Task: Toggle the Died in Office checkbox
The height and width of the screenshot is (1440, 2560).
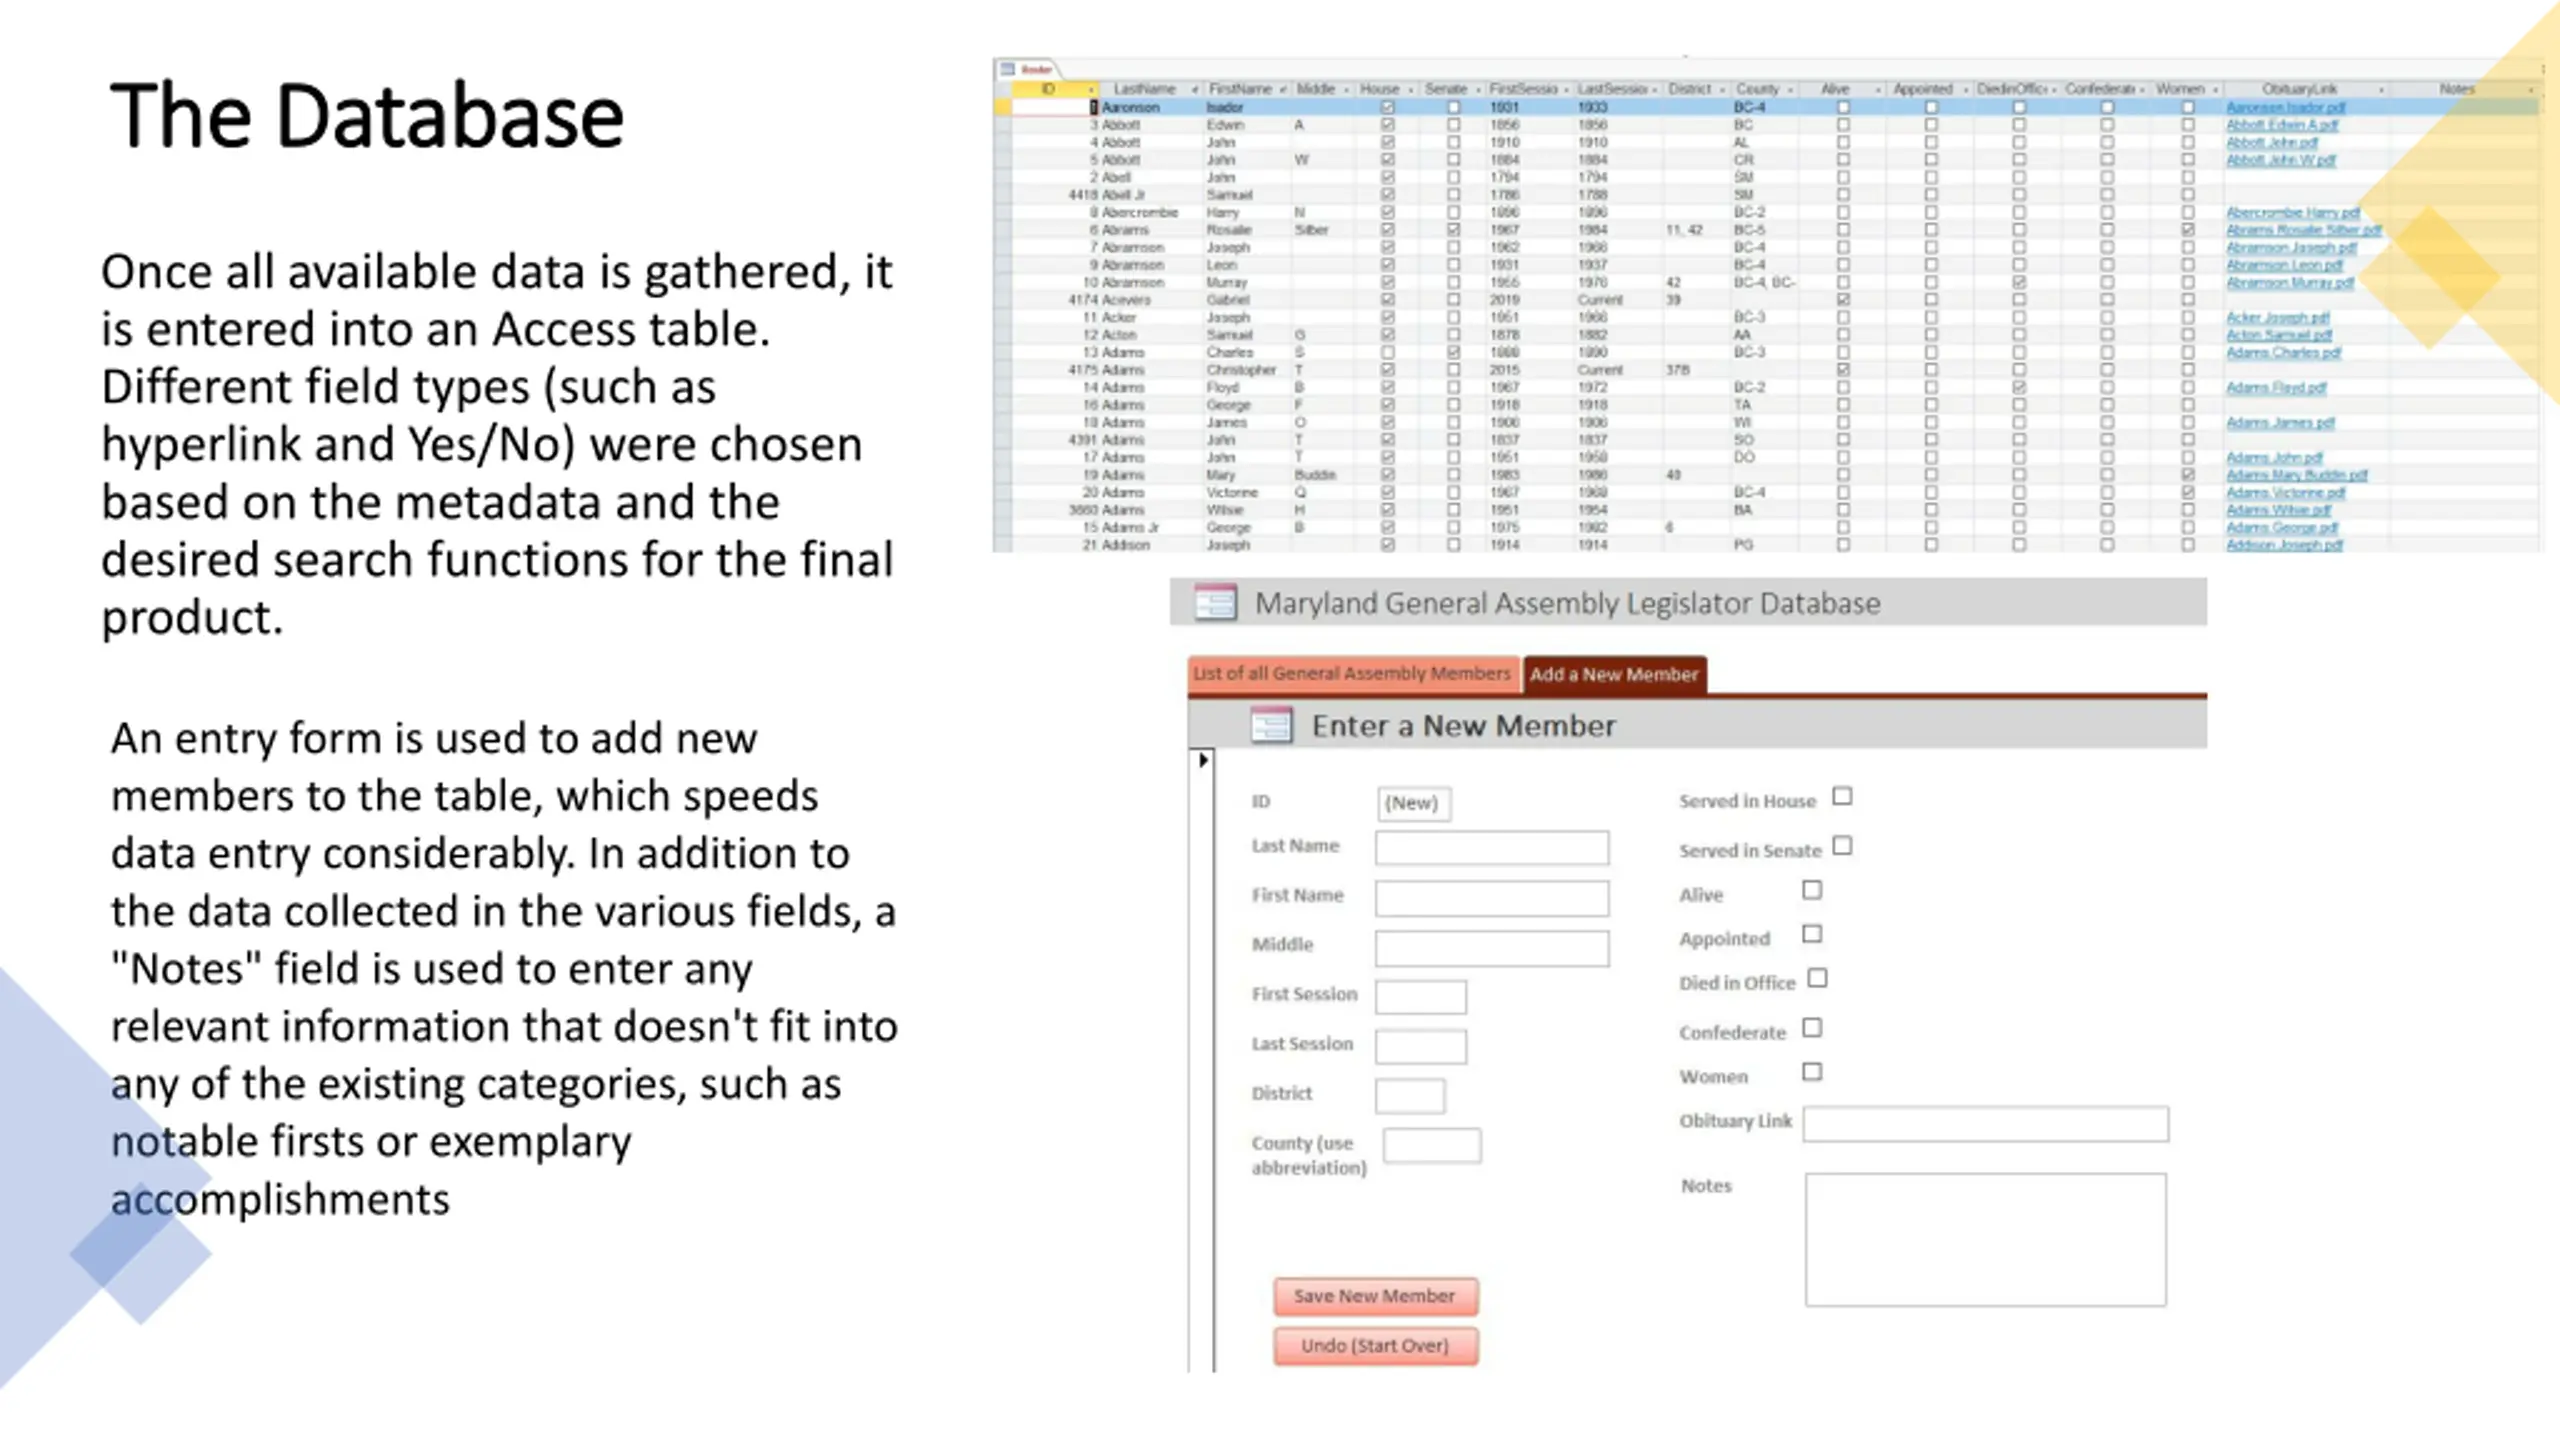Action: (x=1817, y=979)
